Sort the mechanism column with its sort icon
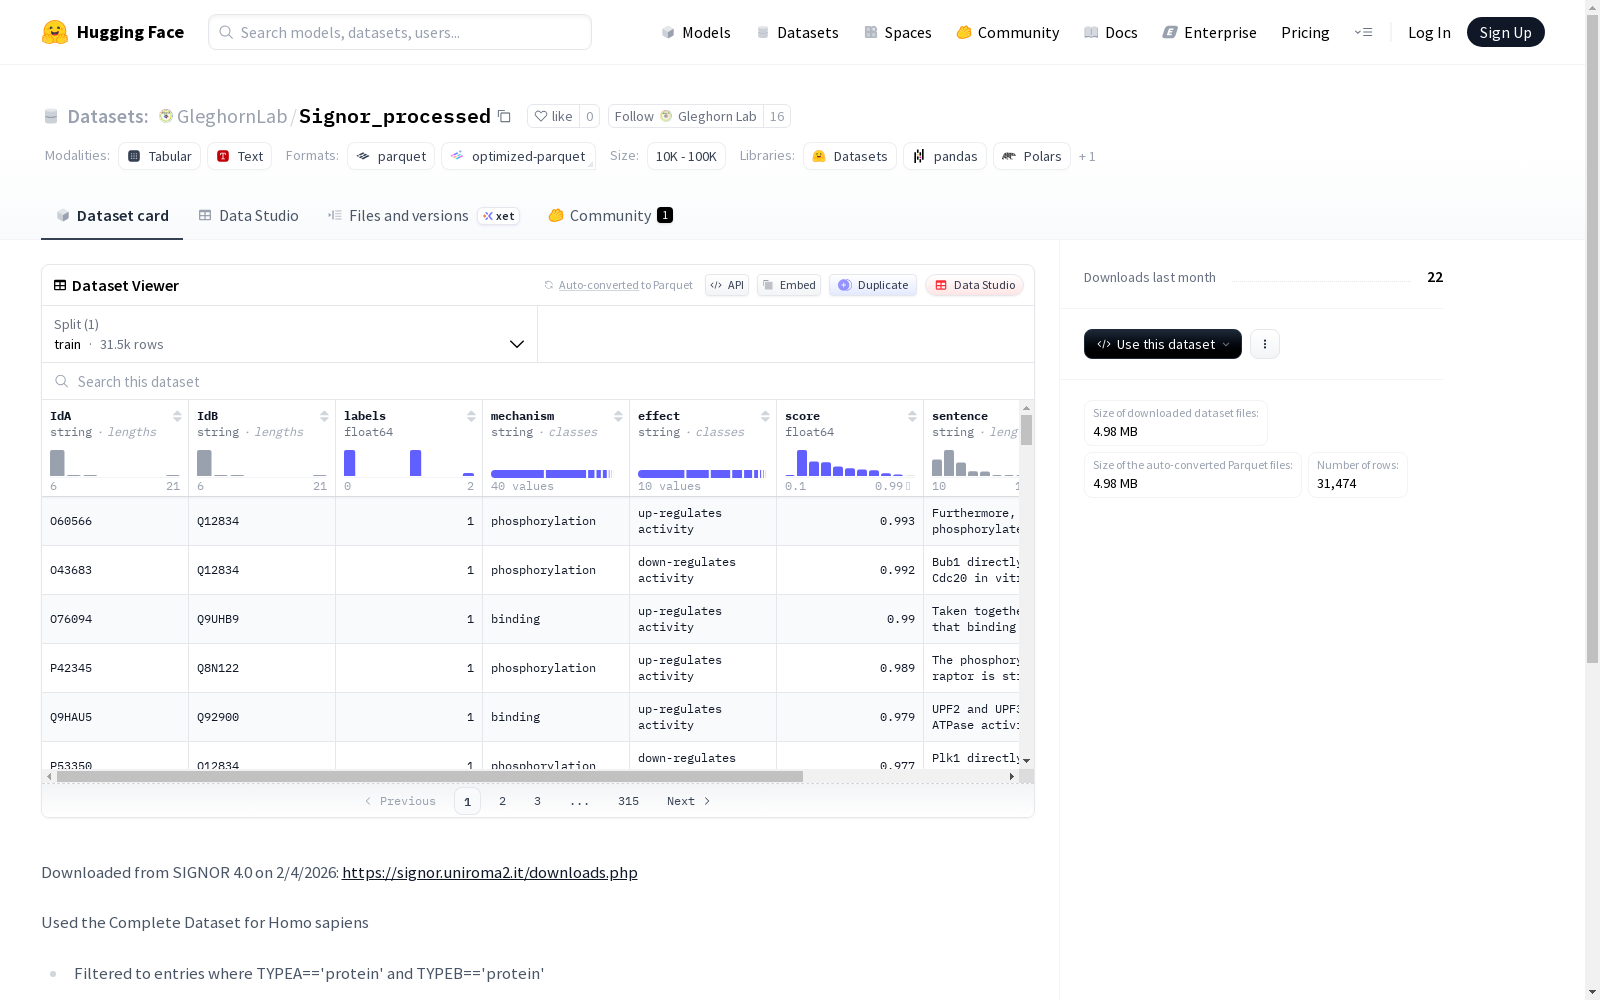The image size is (1600, 1000). tap(618, 416)
